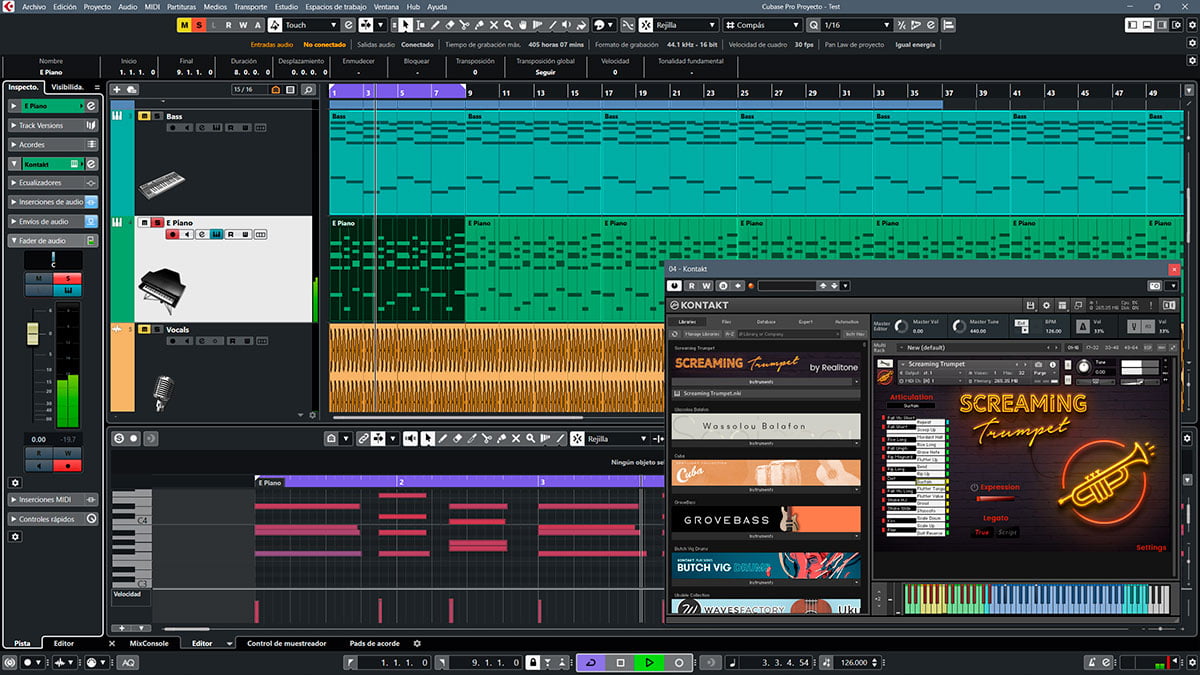
Task: Open the Settings gear below the Inspector fader
Action: 15,482
